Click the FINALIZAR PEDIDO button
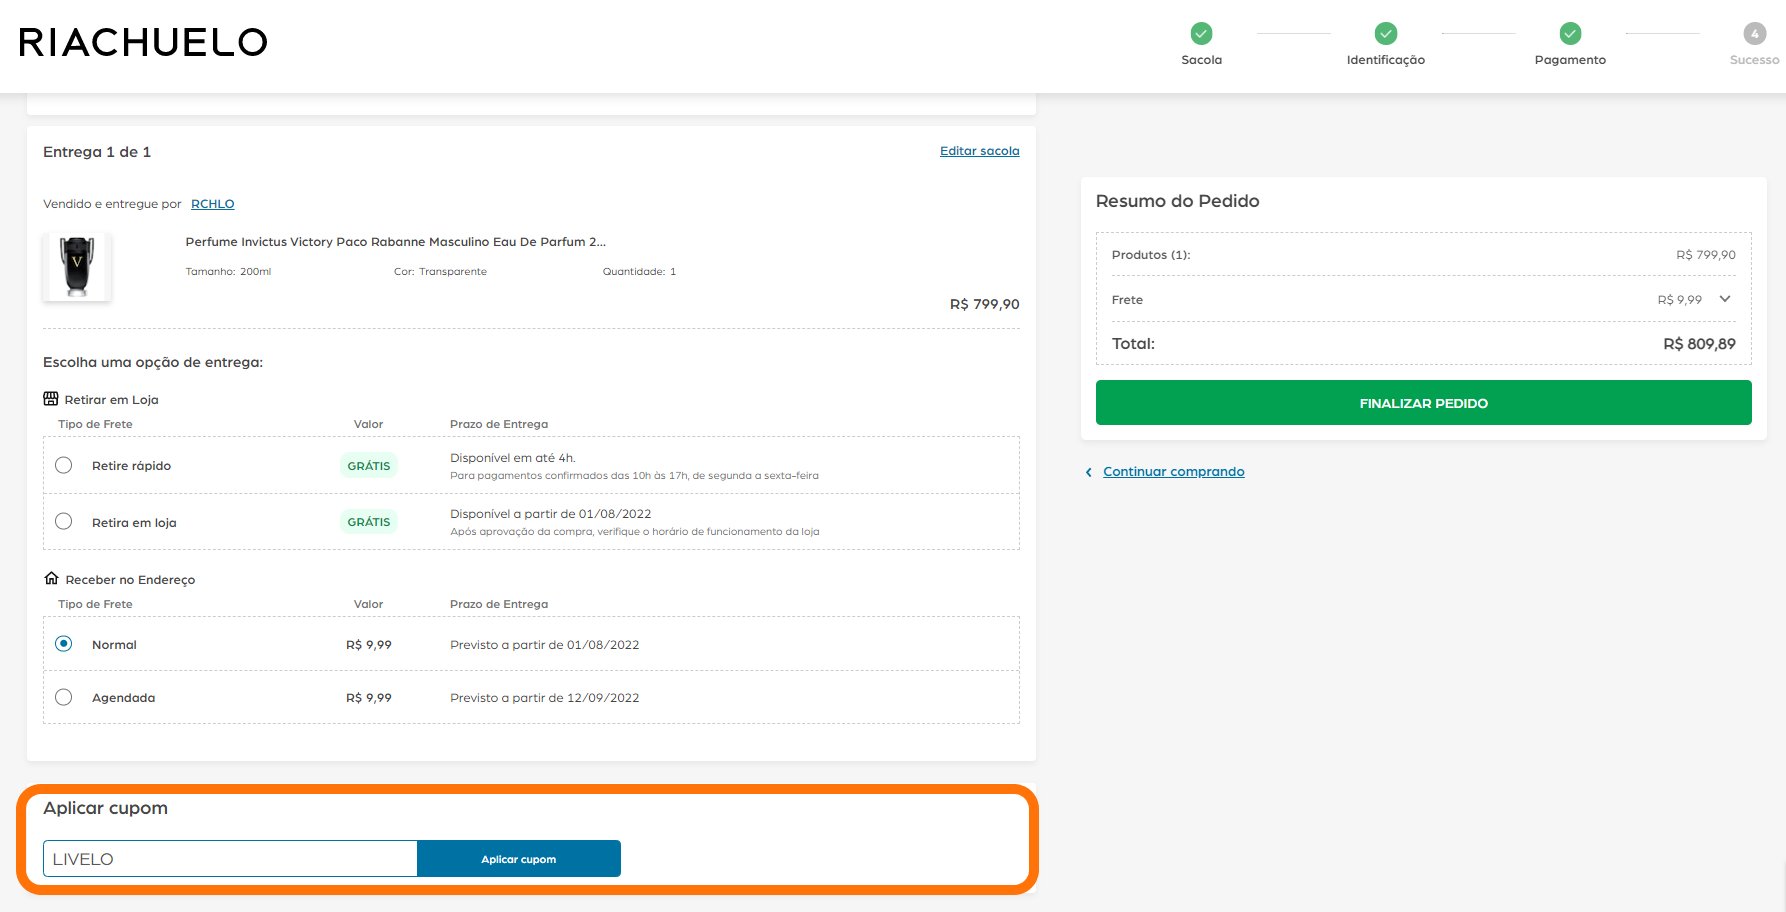The height and width of the screenshot is (912, 1786). pos(1424,402)
